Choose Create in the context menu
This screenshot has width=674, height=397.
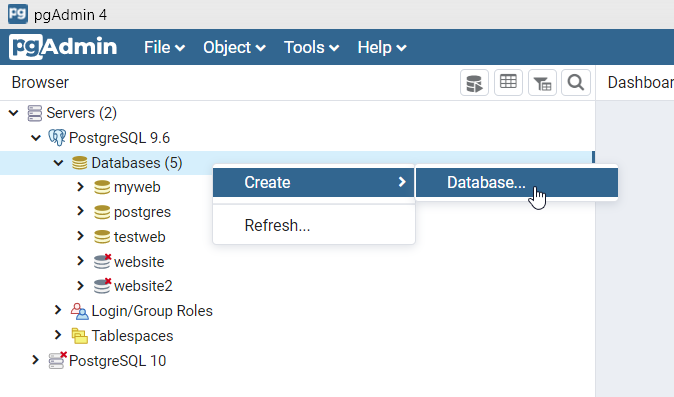click(314, 183)
